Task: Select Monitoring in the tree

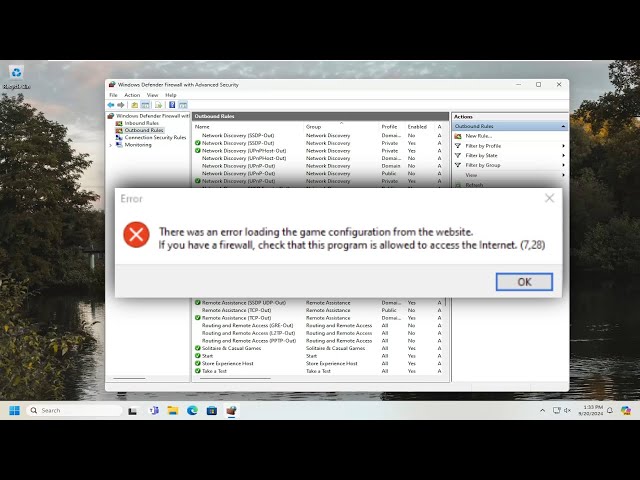Action: (x=133, y=145)
